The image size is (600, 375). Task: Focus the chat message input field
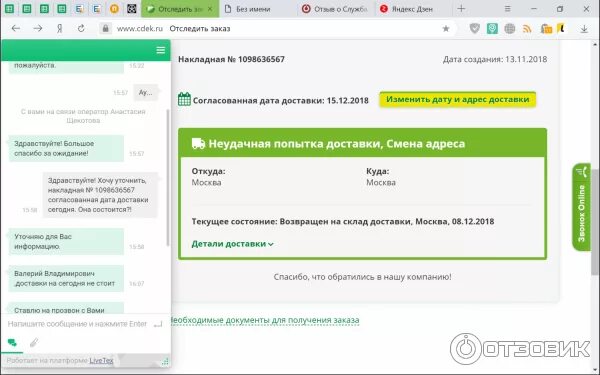coord(78,324)
